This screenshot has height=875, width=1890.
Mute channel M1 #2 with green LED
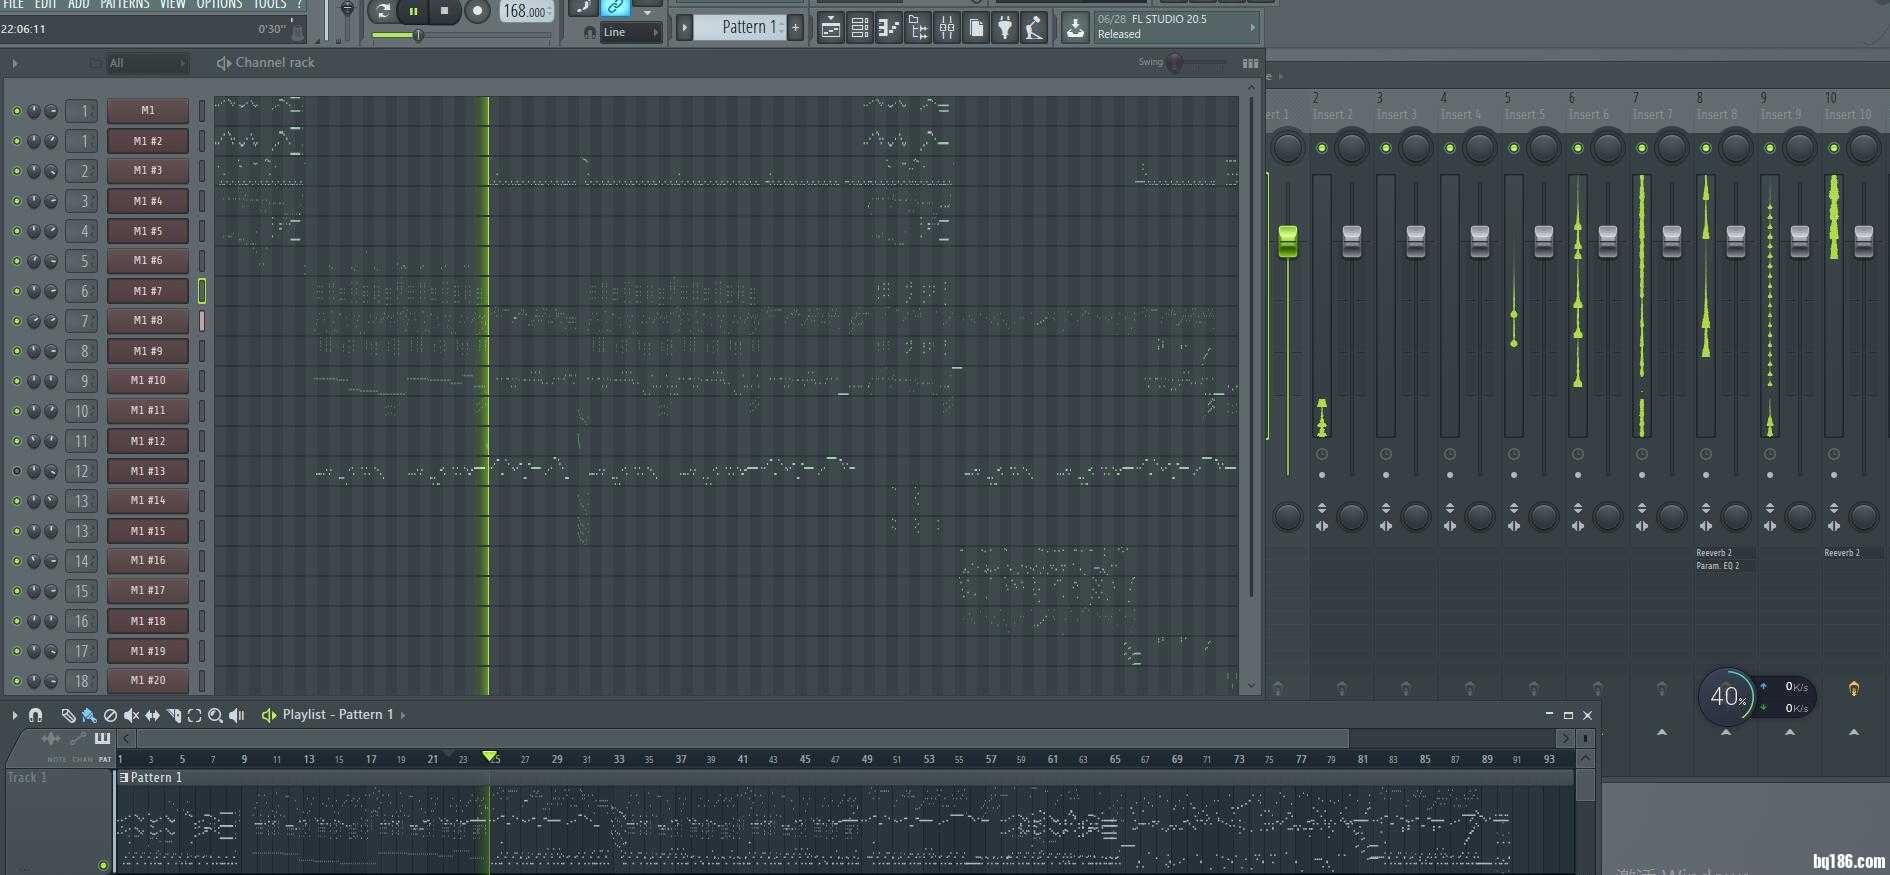point(16,141)
